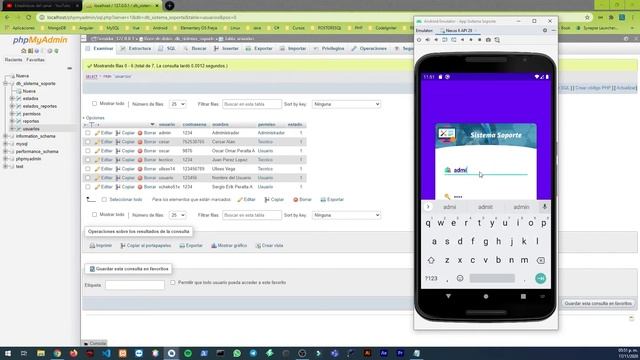
Task: Click Borrar icon in the marked-items bar
Action: click(x=296, y=200)
